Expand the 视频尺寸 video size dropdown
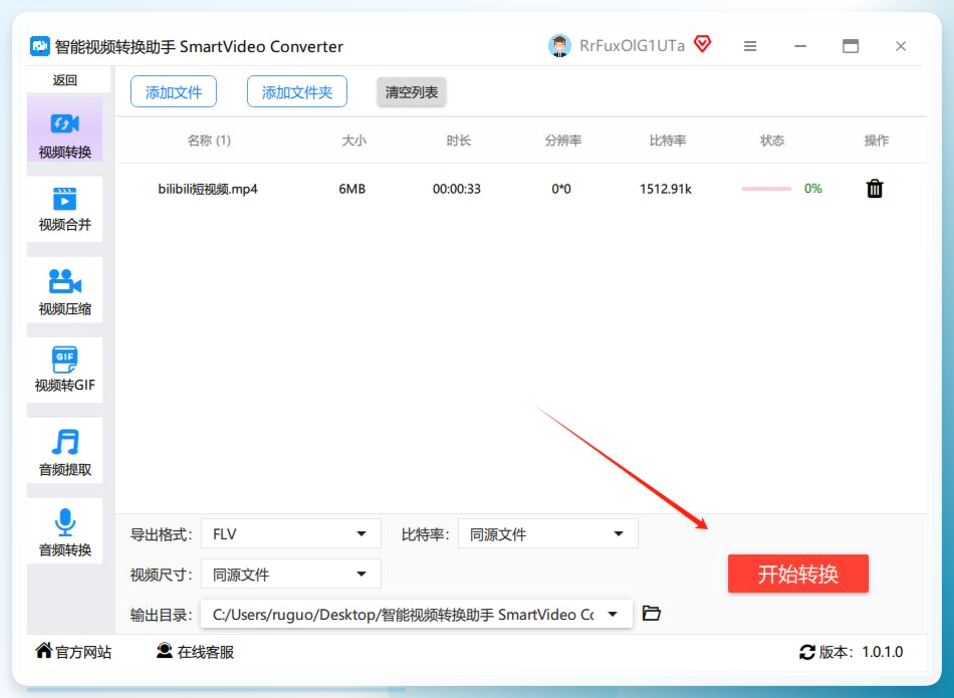The image size is (954, 698). (291, 574)
